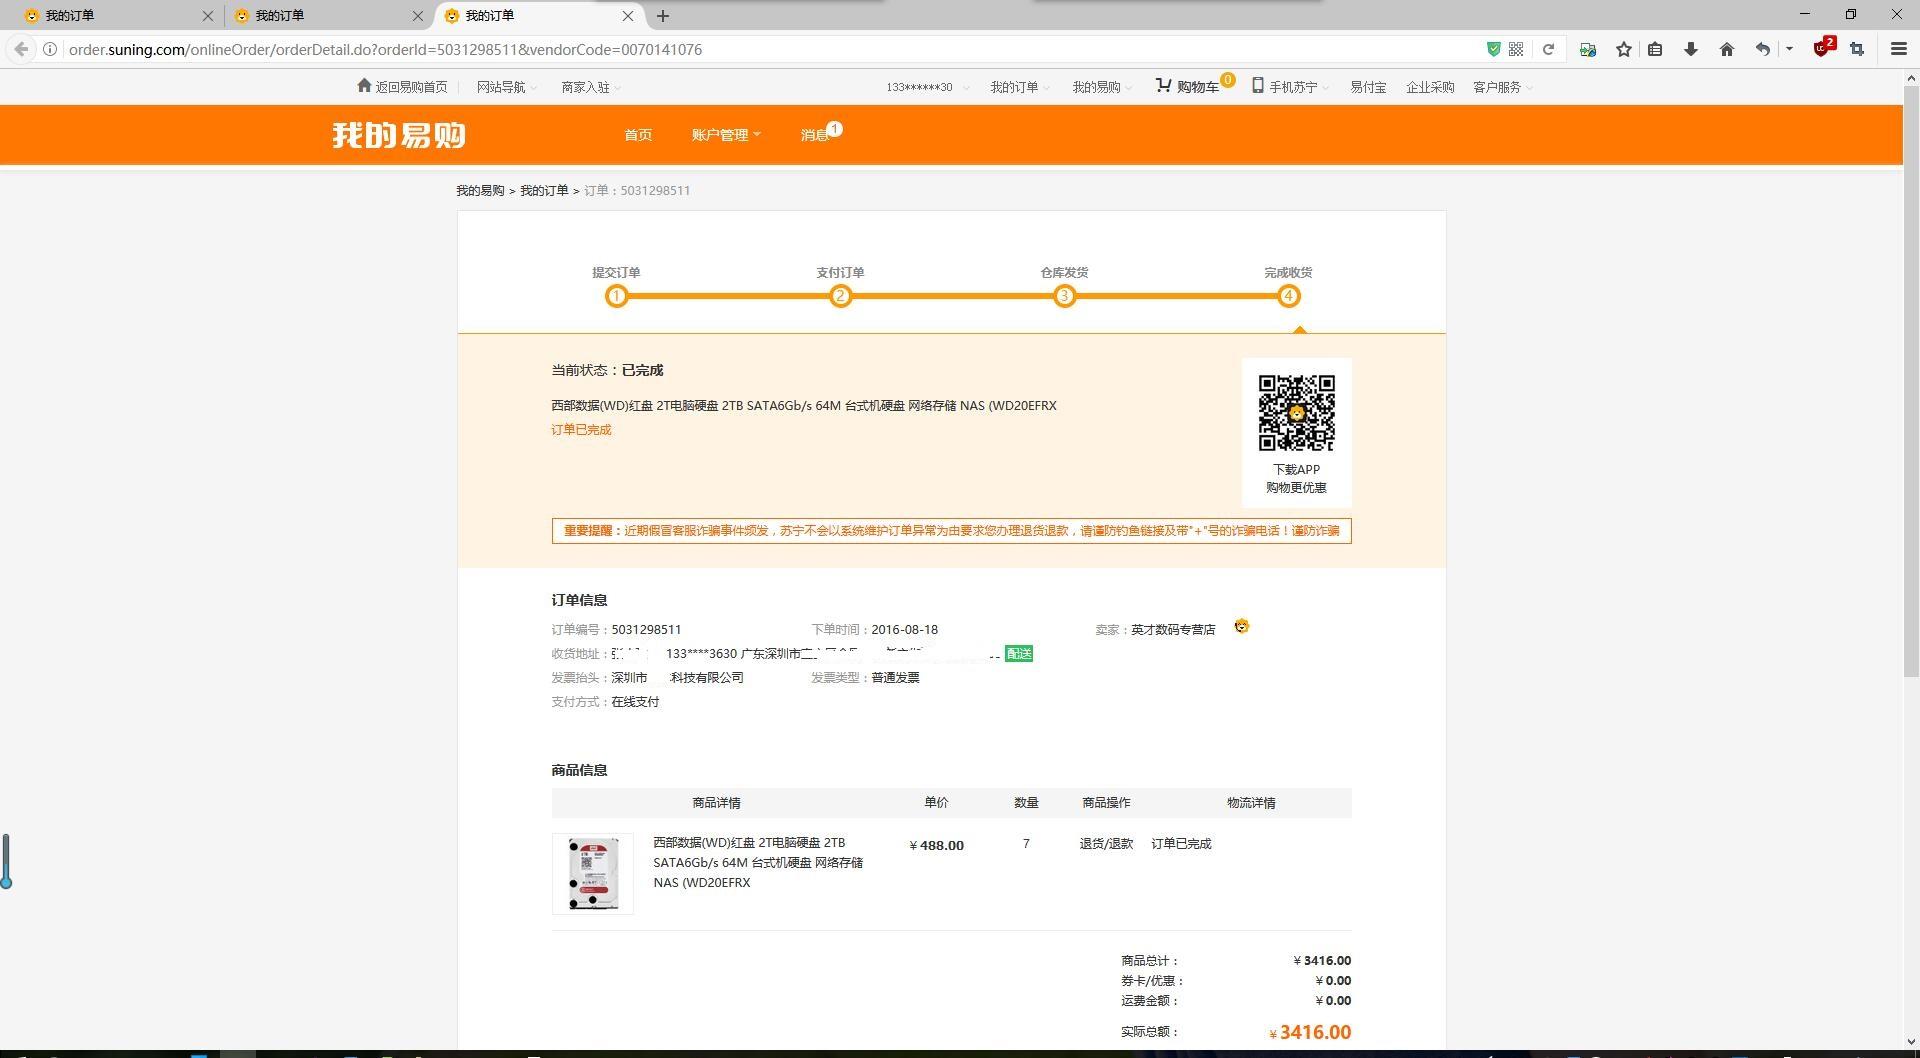Click the green shield security icon
Viewport: 1920px width, 1058px height.
pyautogui.click(x=1493, y=49)
